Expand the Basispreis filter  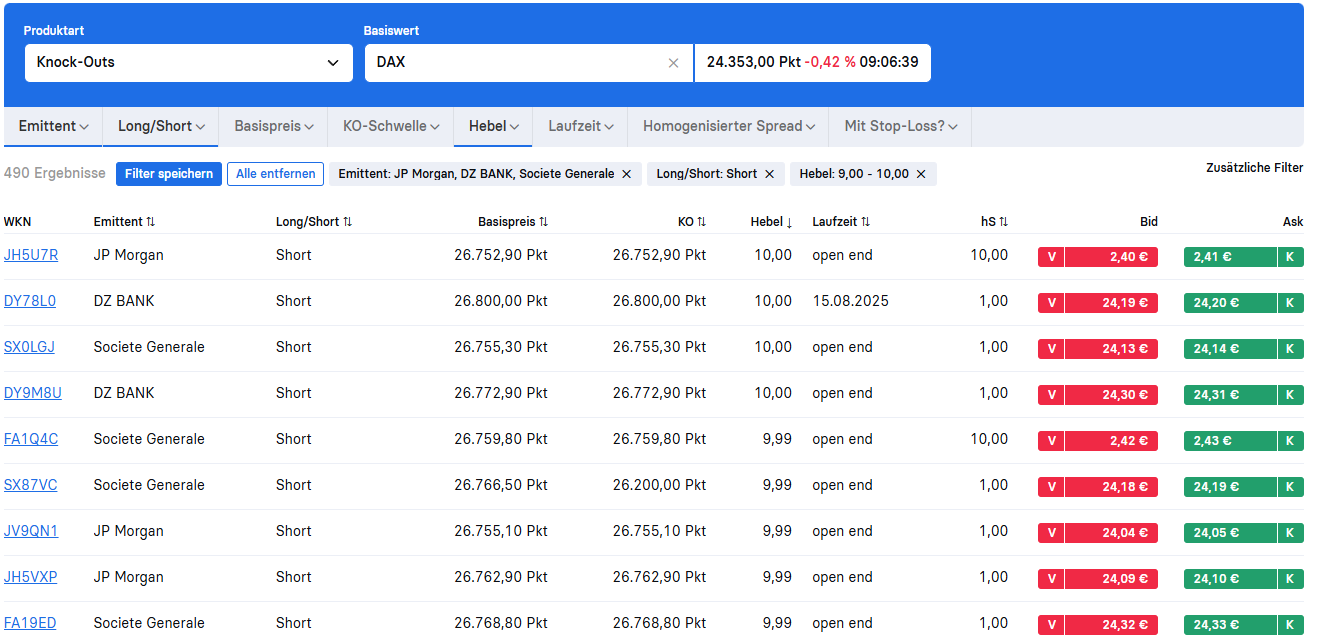274,126
